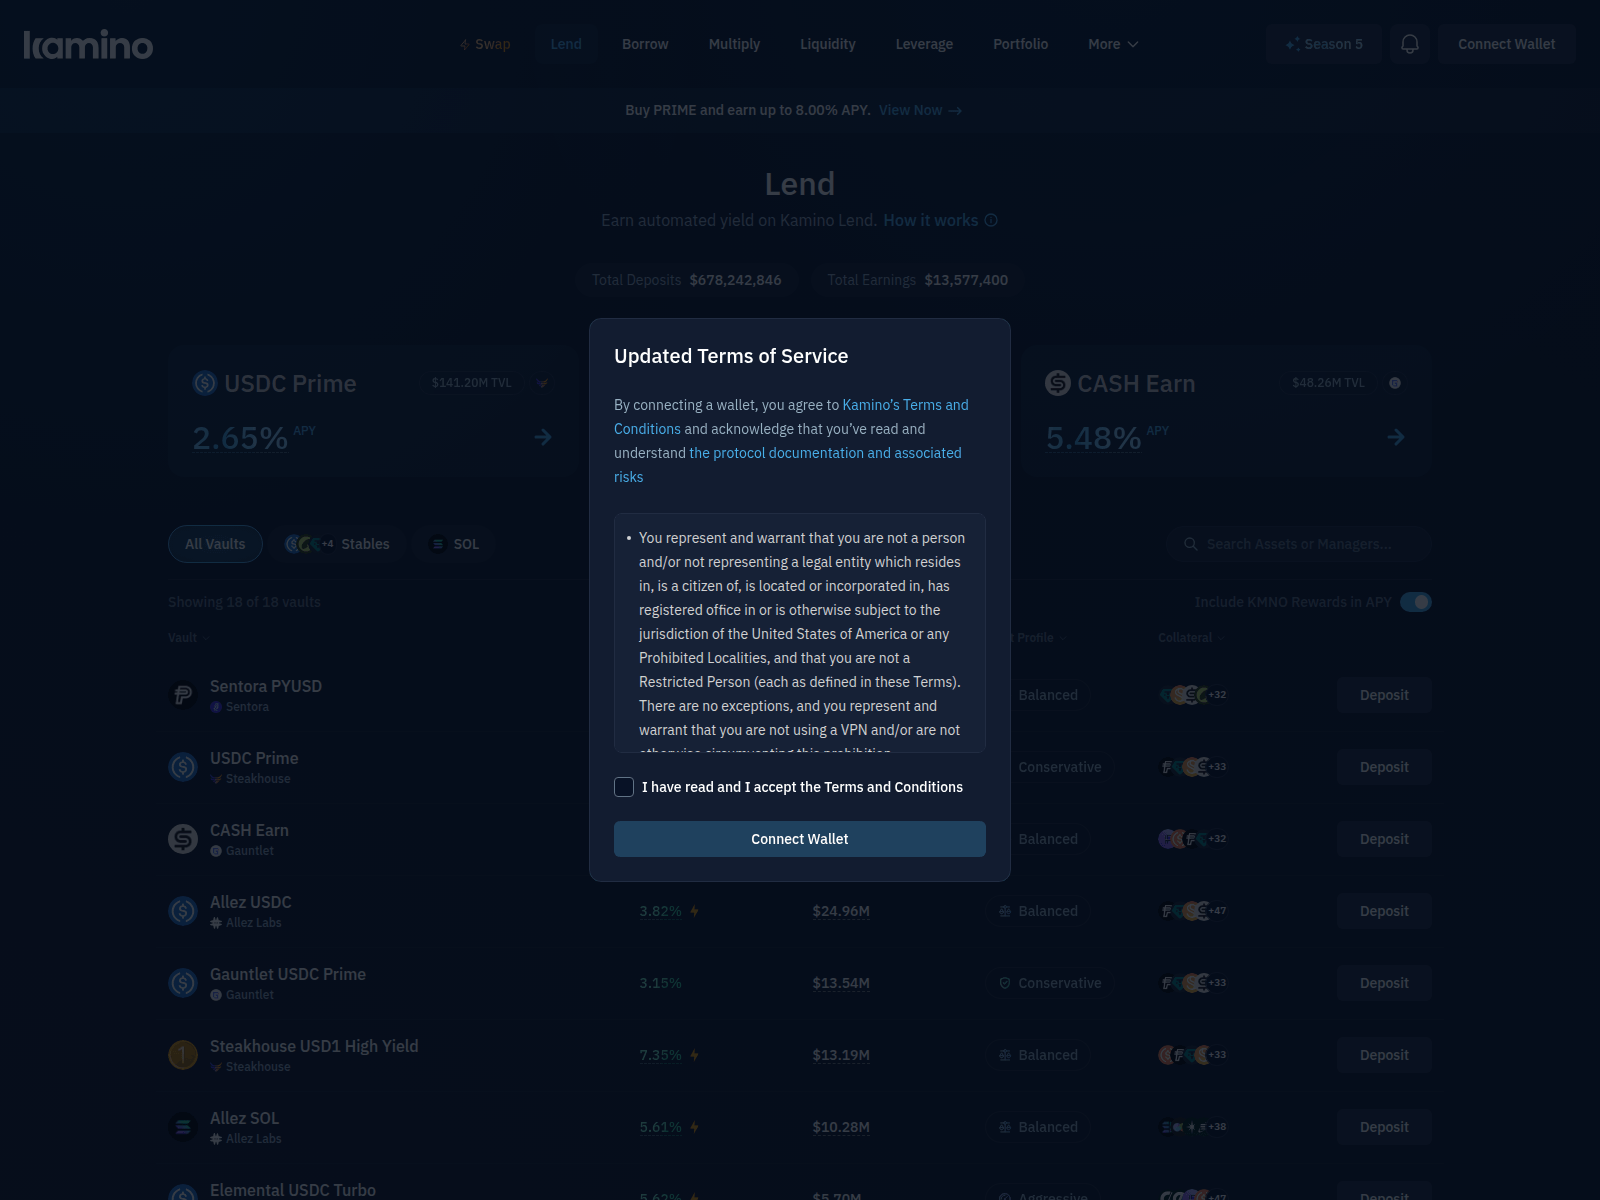1600x1200 pixels.
Task: Click the Gauntlet USDC Prime collateral icons
Action: coord(1192,983)
